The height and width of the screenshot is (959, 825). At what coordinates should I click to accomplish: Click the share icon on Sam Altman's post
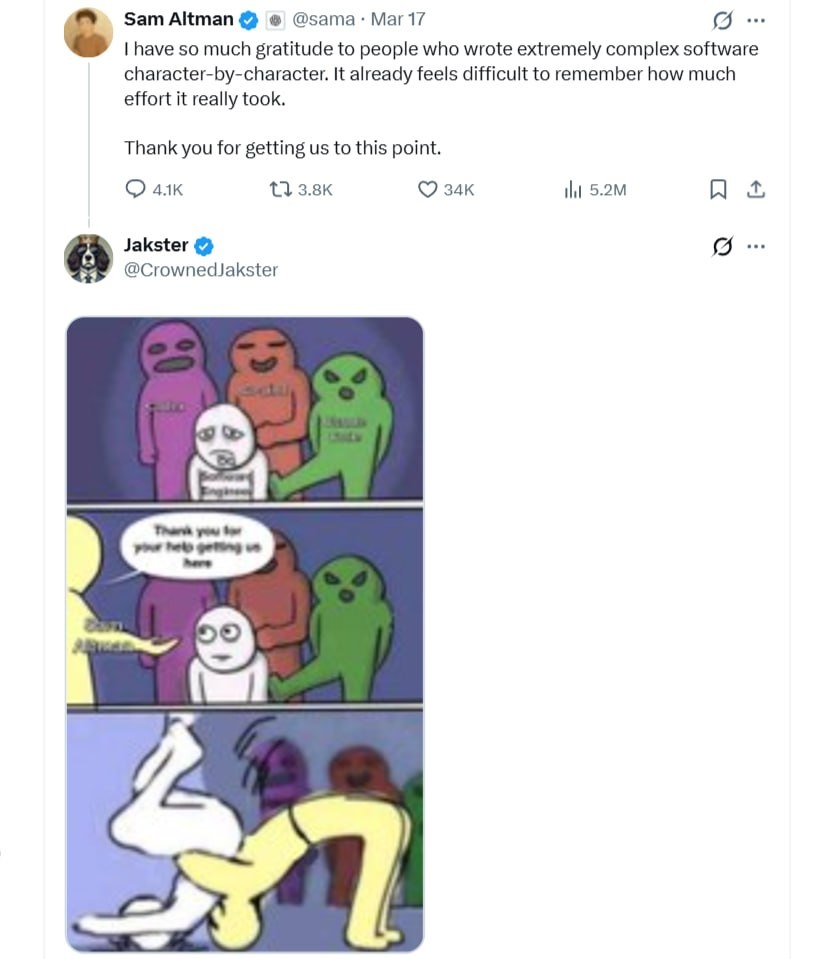point(756,189)
